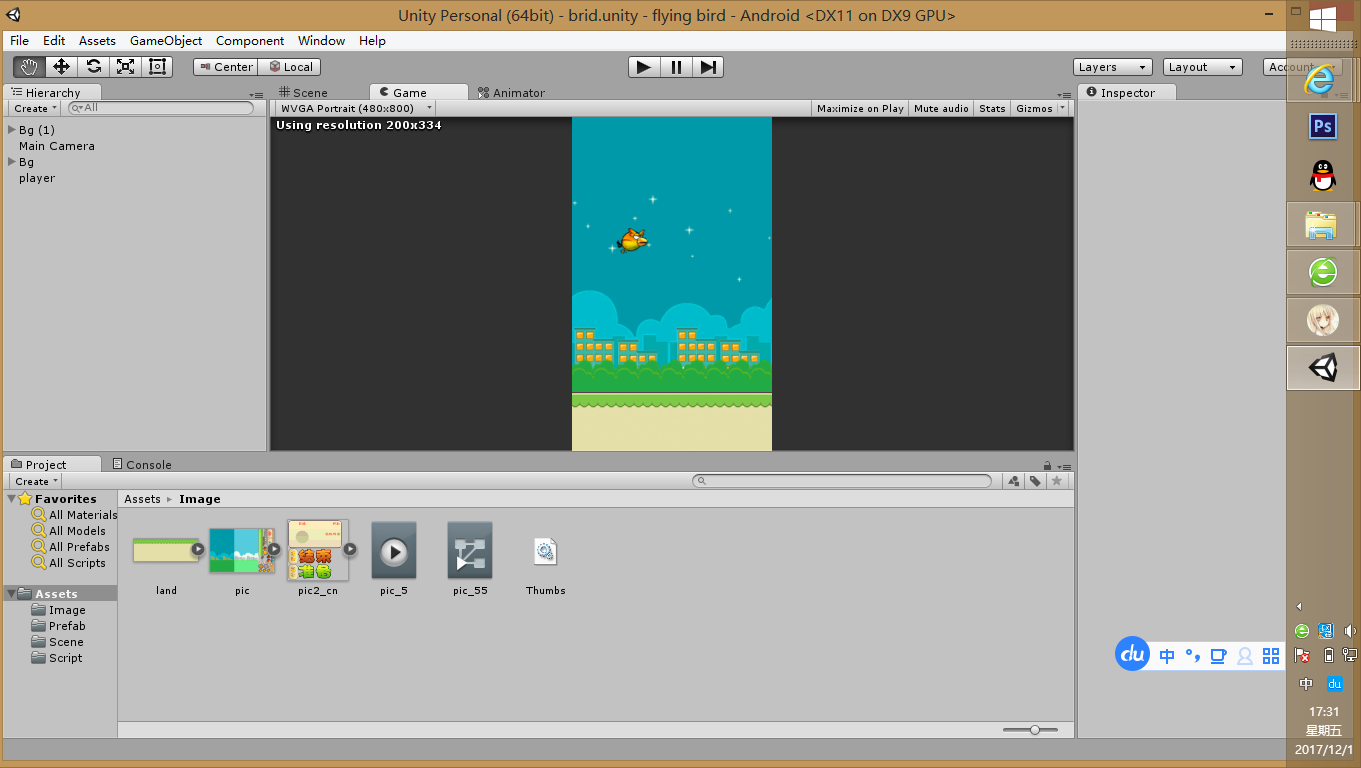Select the player object in Hierarchy

click(37, 178)
